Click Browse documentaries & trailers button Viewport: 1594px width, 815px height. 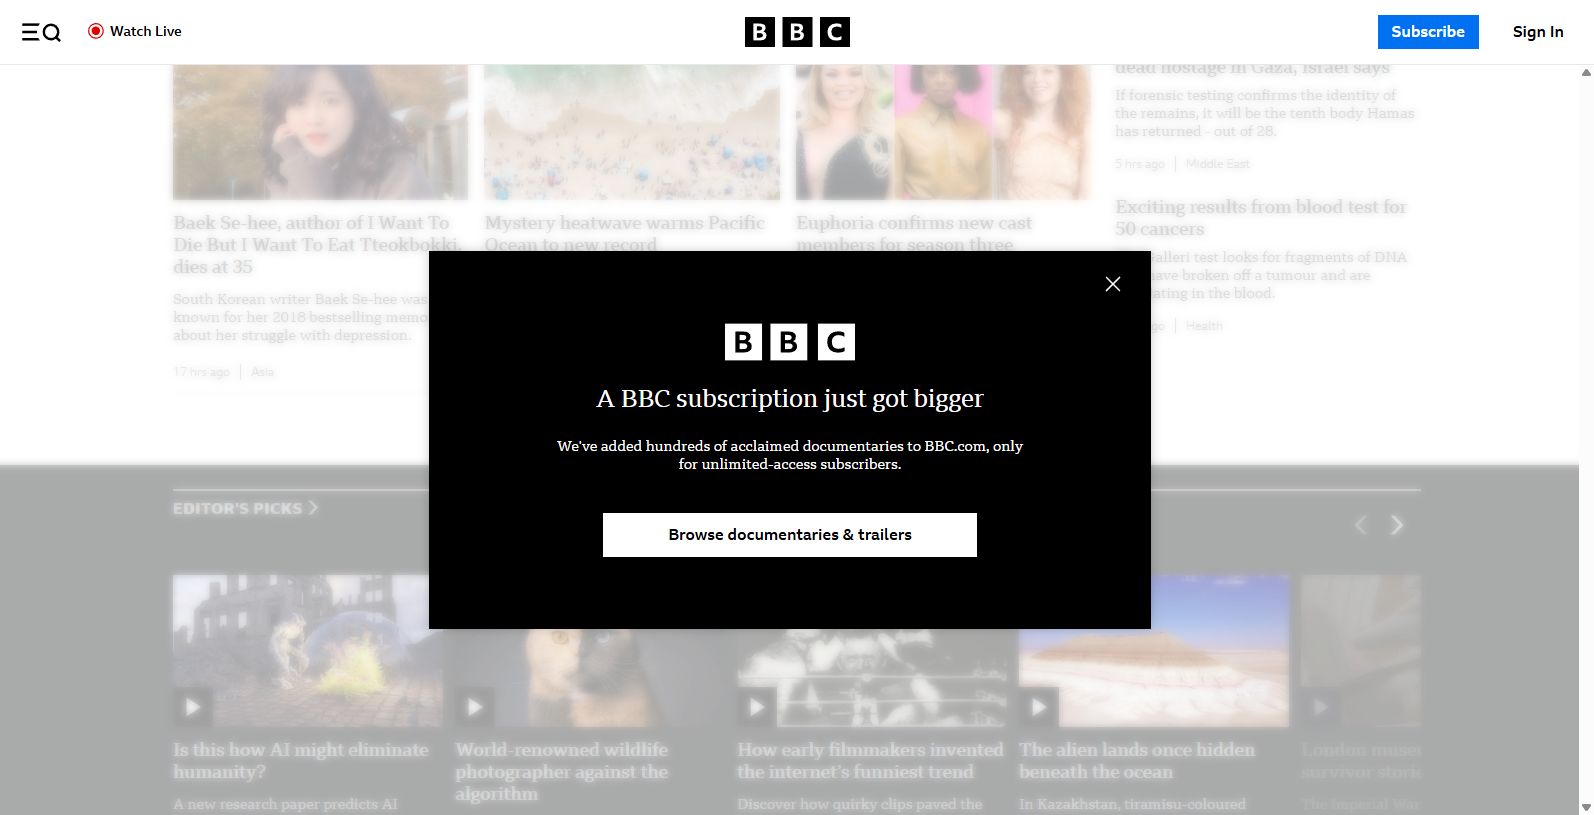click(x=790, y=535)
